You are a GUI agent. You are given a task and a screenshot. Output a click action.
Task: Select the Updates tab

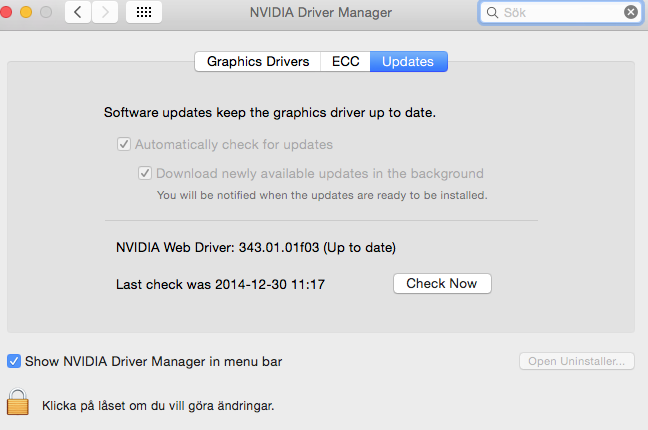tap(408, 61)
